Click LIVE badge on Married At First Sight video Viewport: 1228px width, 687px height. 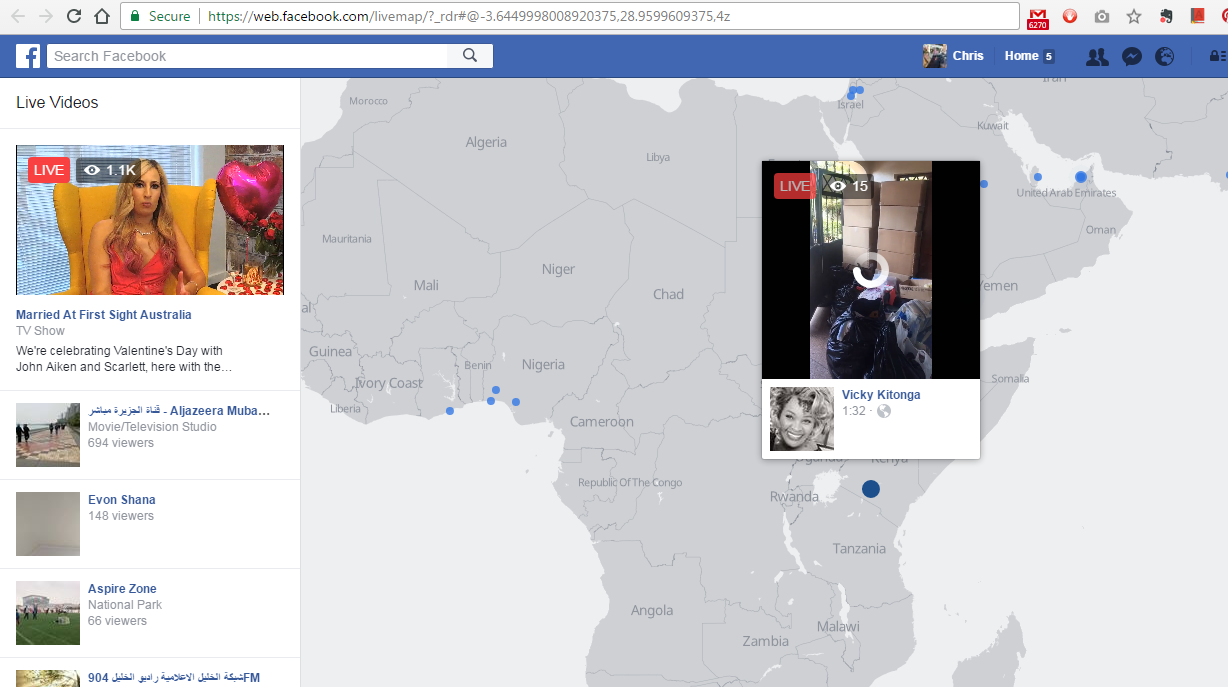[x=48, y=170]
